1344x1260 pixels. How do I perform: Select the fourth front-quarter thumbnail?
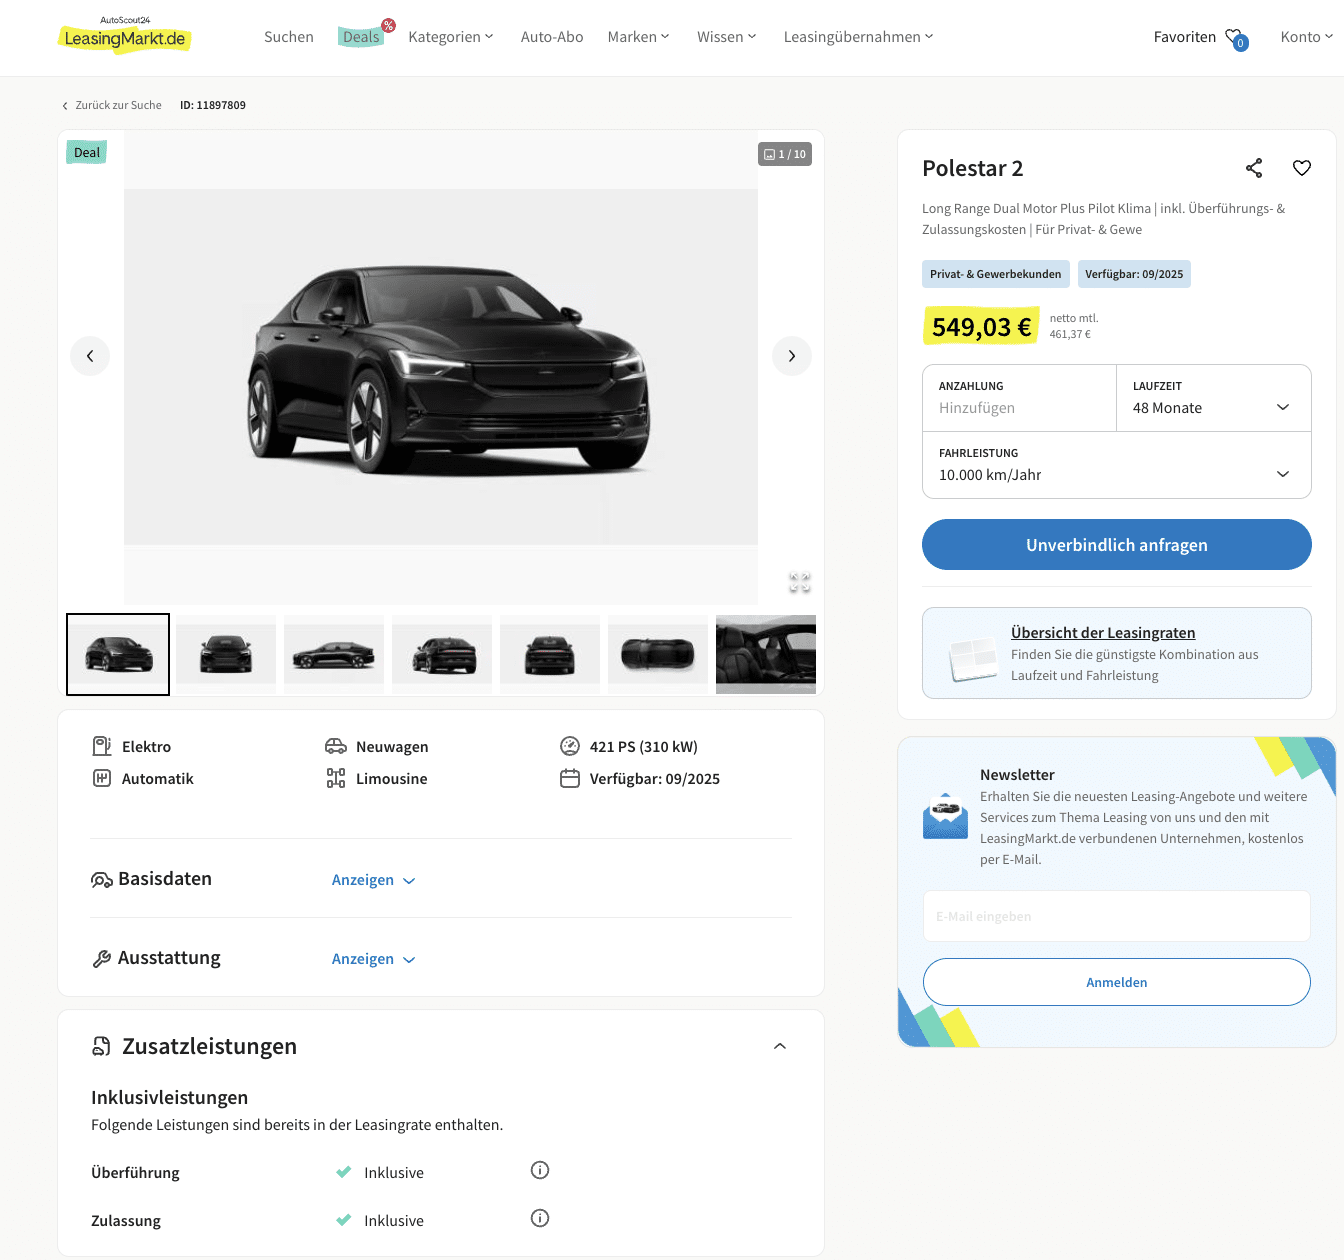(442, 654)
